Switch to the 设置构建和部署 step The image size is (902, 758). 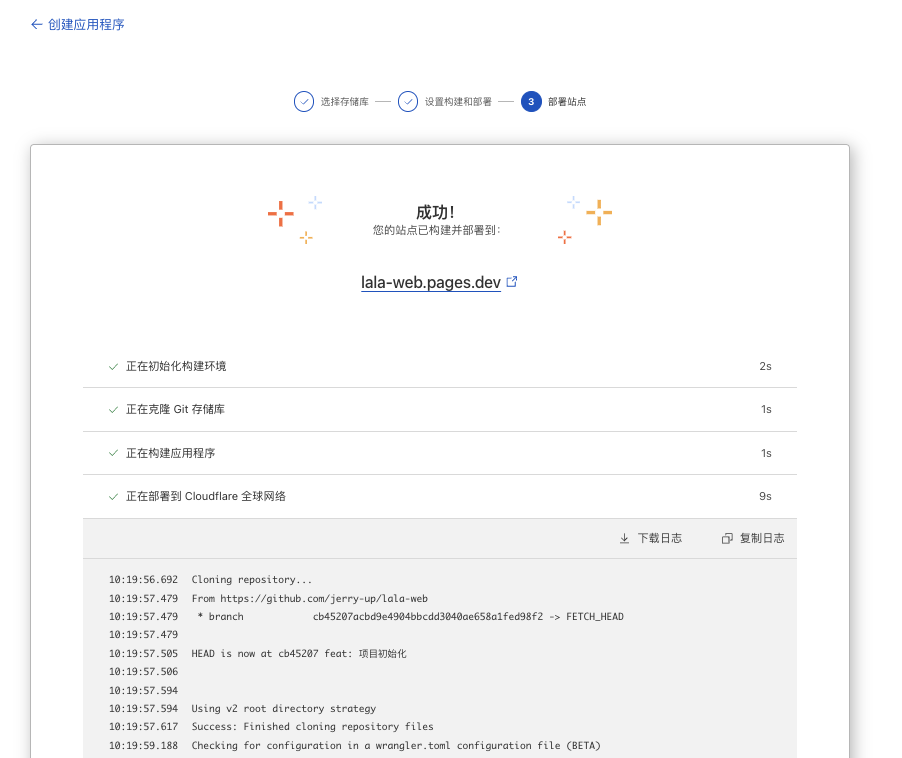click(461, 101)
